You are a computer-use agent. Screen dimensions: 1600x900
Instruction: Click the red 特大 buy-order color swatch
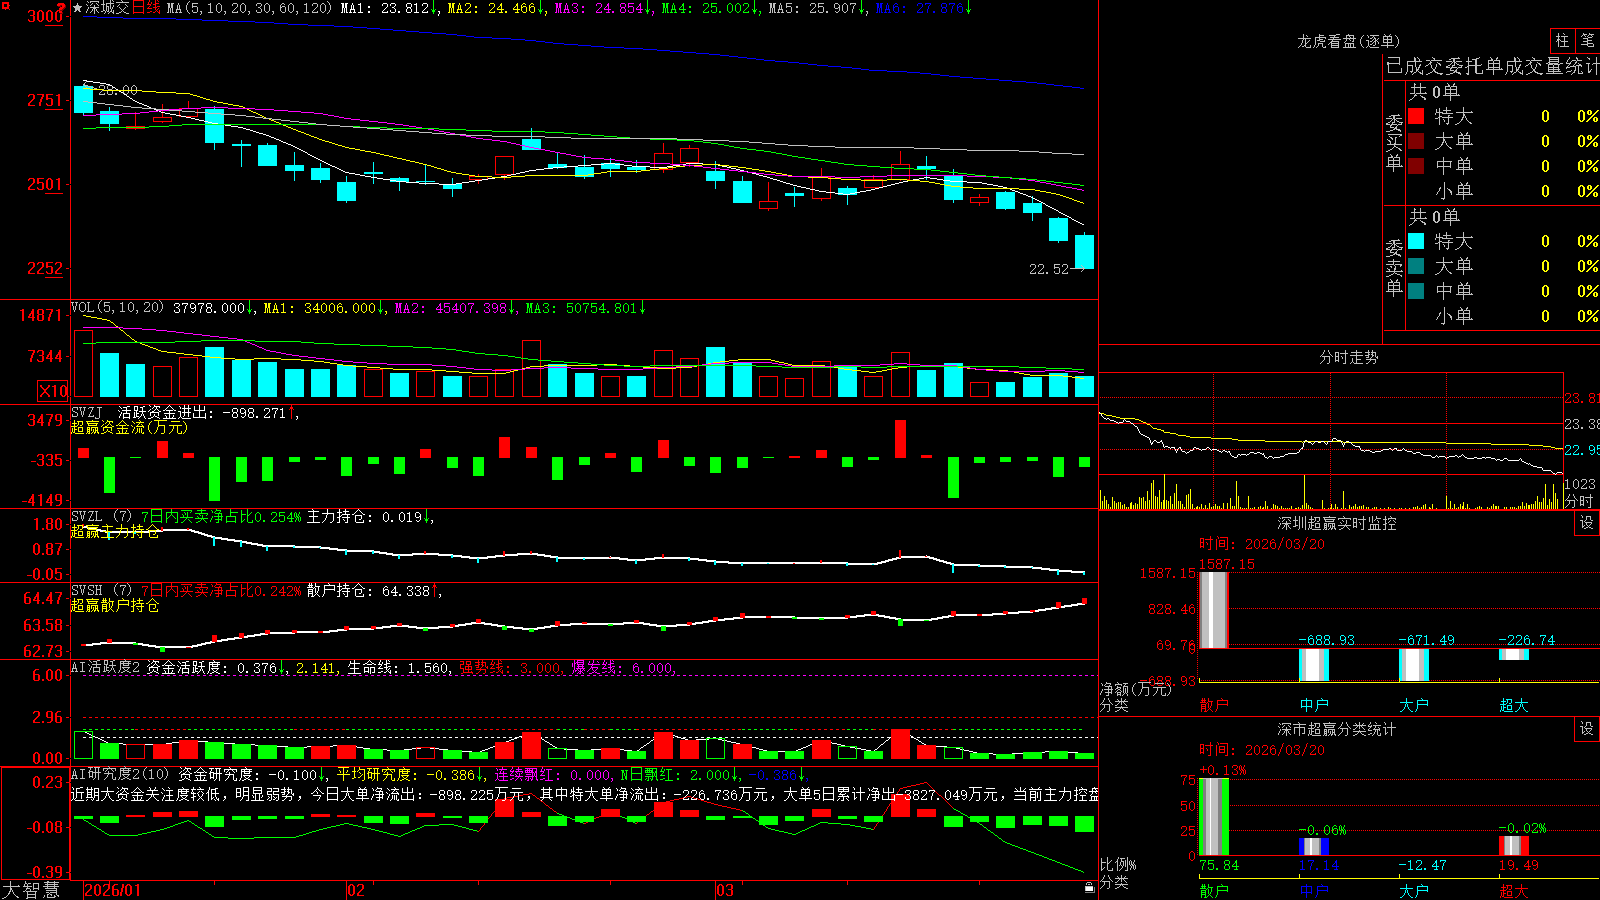[1416, 116]
